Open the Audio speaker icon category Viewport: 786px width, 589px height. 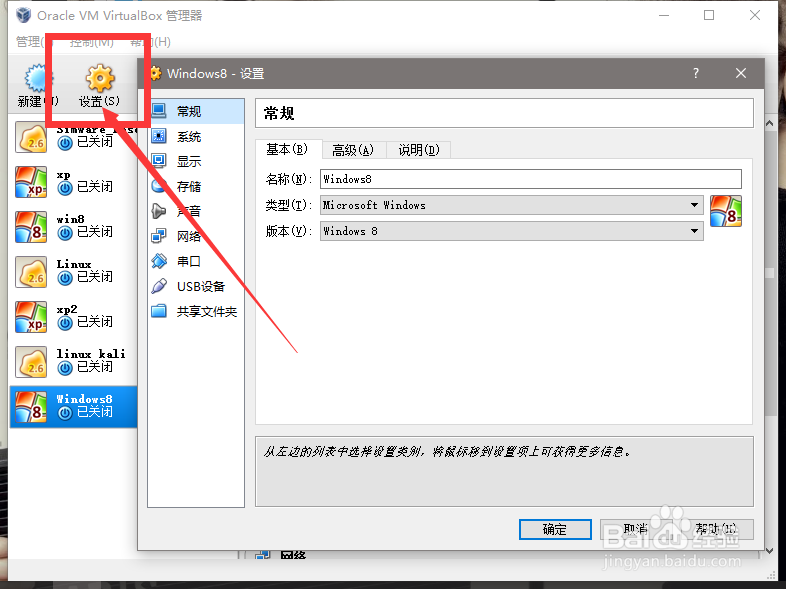tap(159, 211)
